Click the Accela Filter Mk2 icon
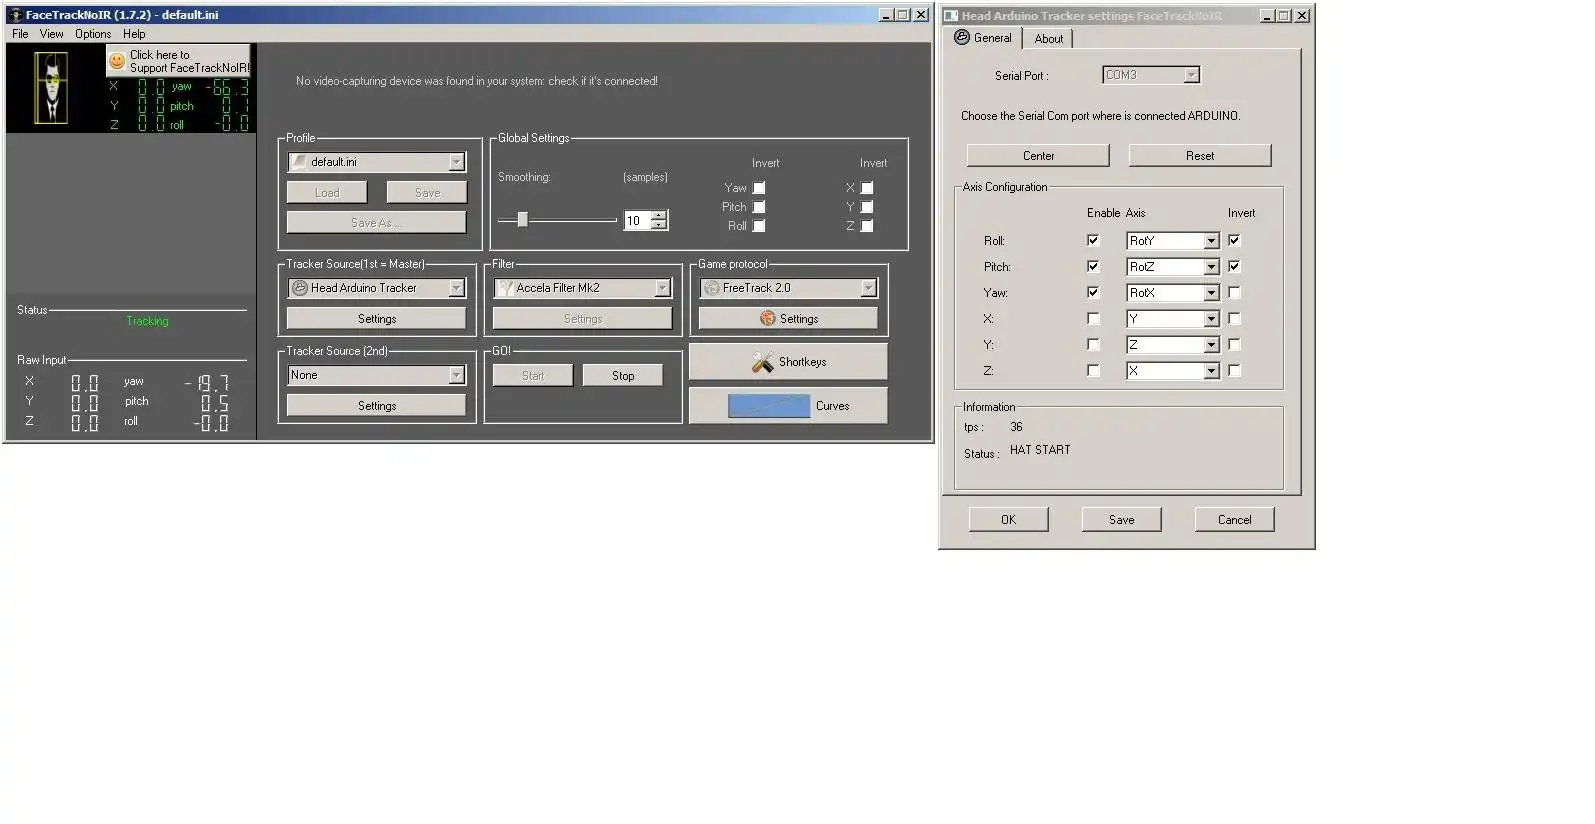 (x=506, y=288)
